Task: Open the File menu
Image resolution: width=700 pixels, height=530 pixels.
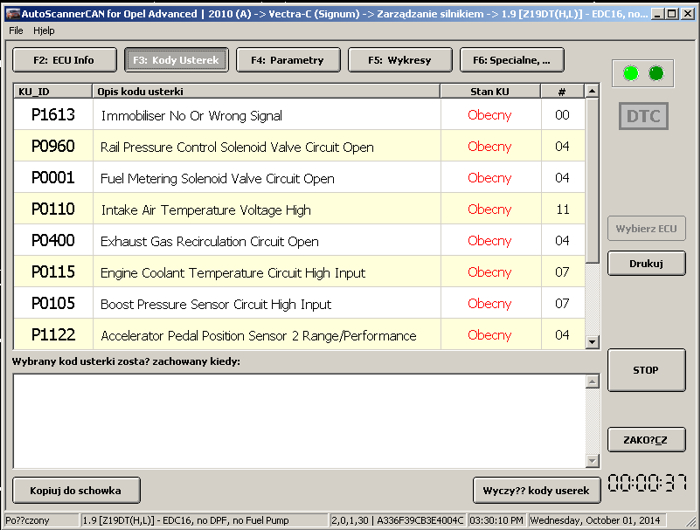Action: tap(16, 31)
